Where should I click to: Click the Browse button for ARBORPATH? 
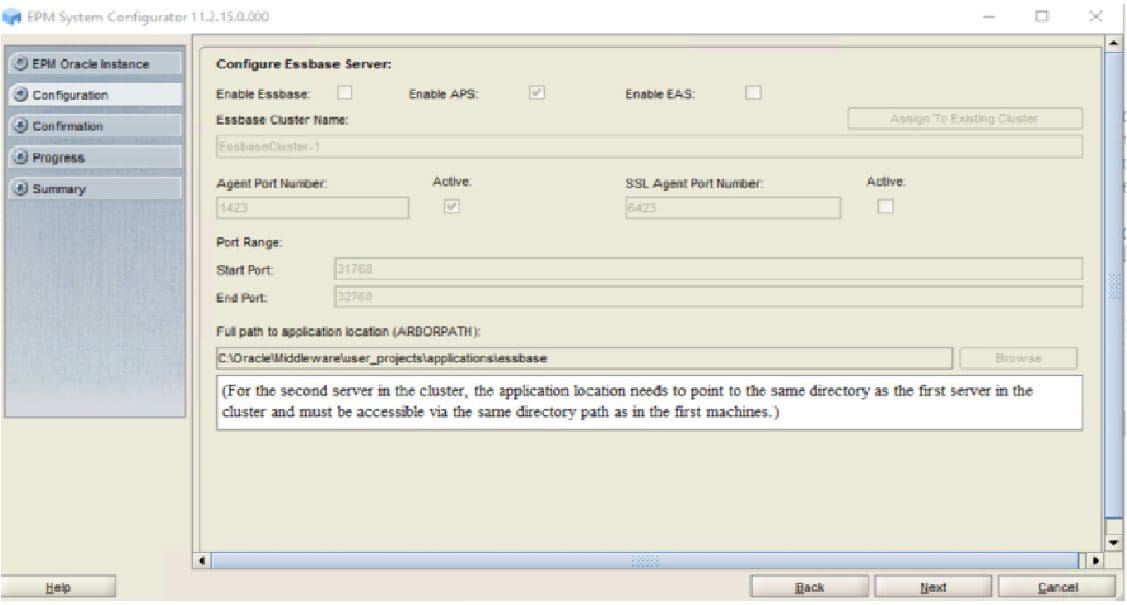(x=1018, y=358)
